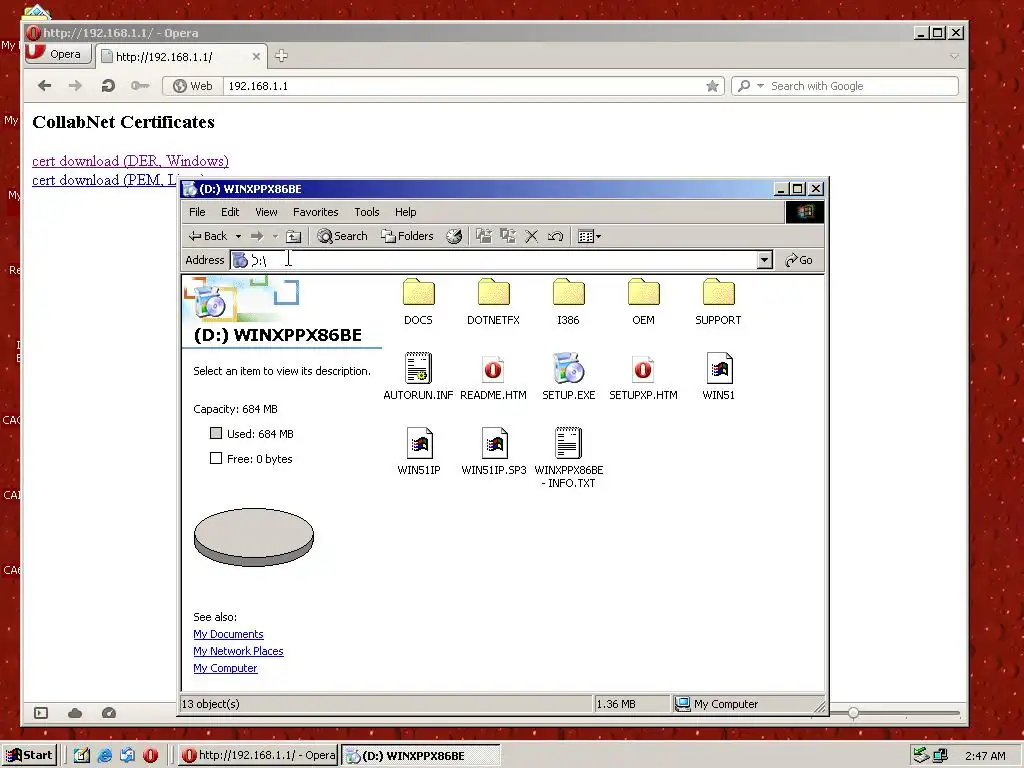Open the Help menu

[x=405, y=212]
